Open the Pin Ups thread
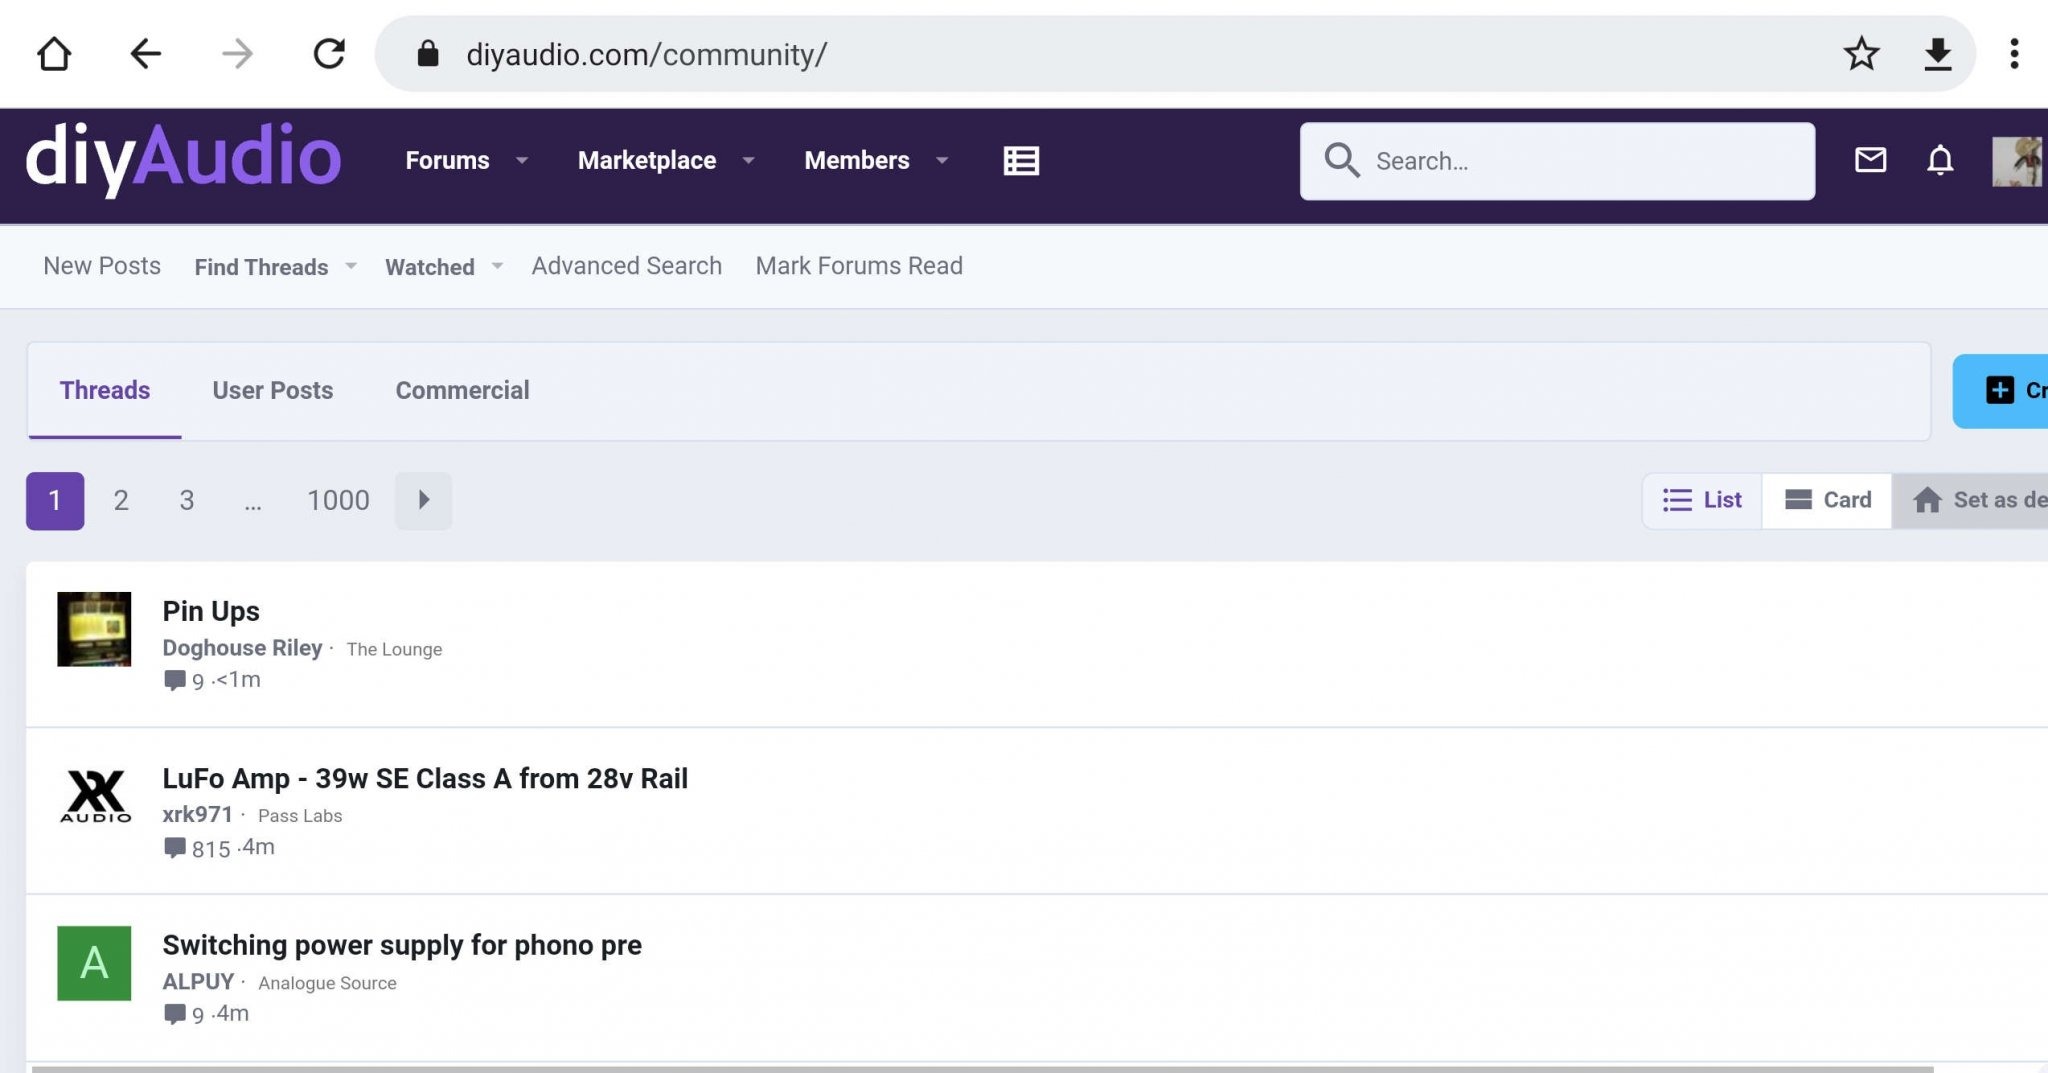This screenshot has height=1073, width=2048. click(211, 611)
